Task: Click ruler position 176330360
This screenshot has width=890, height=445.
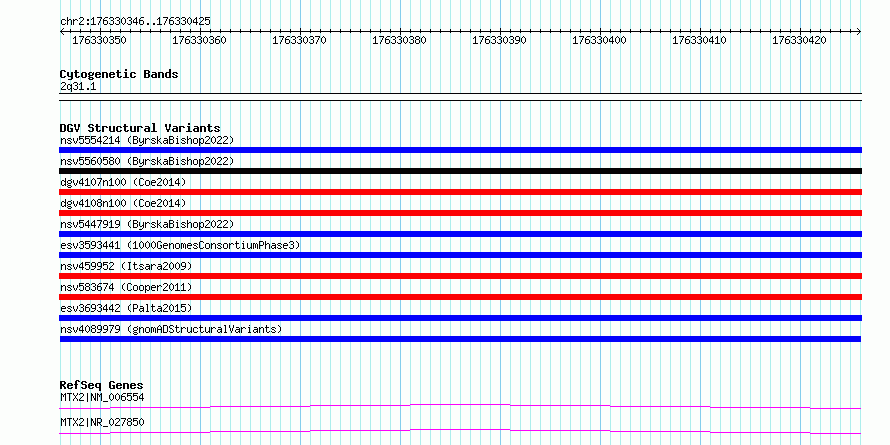Action: (x=199, y=40)
